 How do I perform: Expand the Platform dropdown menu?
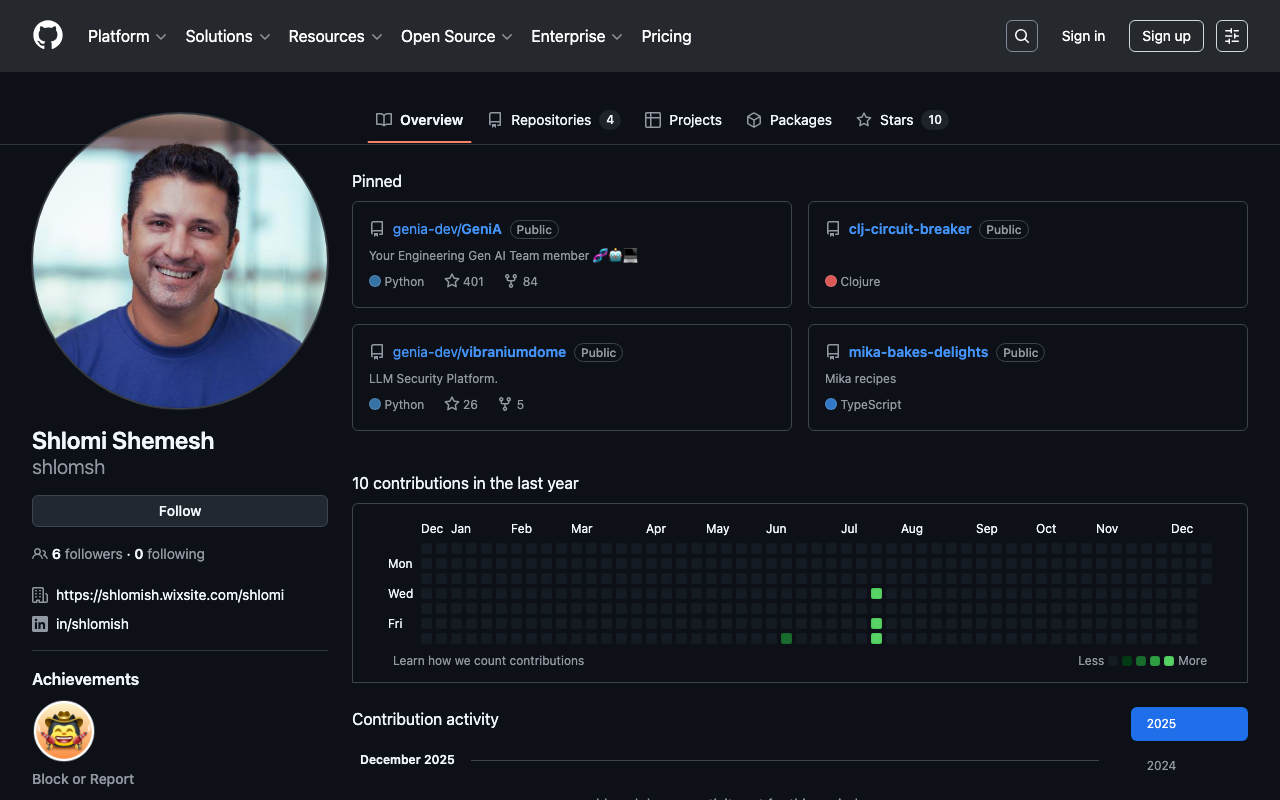pyautogui.click(x=127, y=36)
